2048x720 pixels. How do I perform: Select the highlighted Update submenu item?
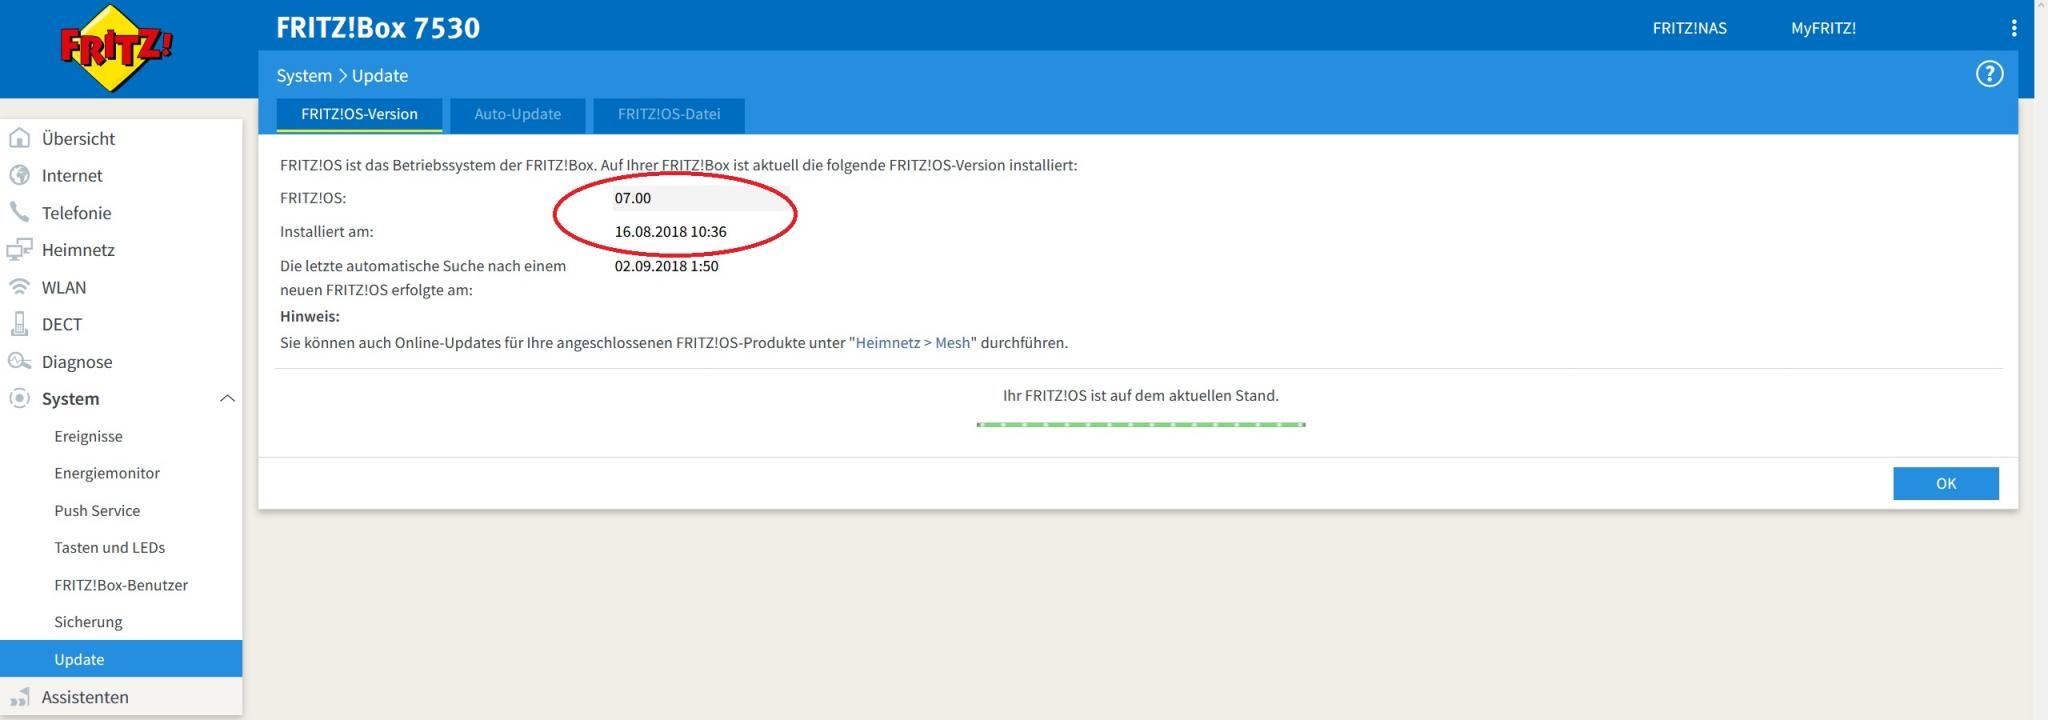pyautogui.click(x=121, y=659)
